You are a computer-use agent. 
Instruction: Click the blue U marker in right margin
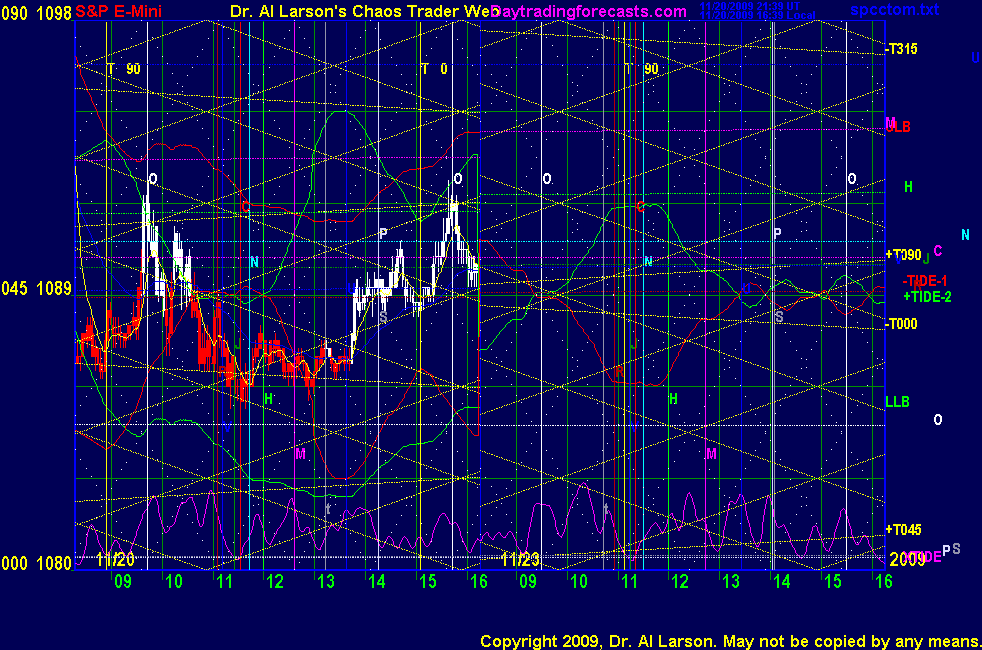coord(975,58)
